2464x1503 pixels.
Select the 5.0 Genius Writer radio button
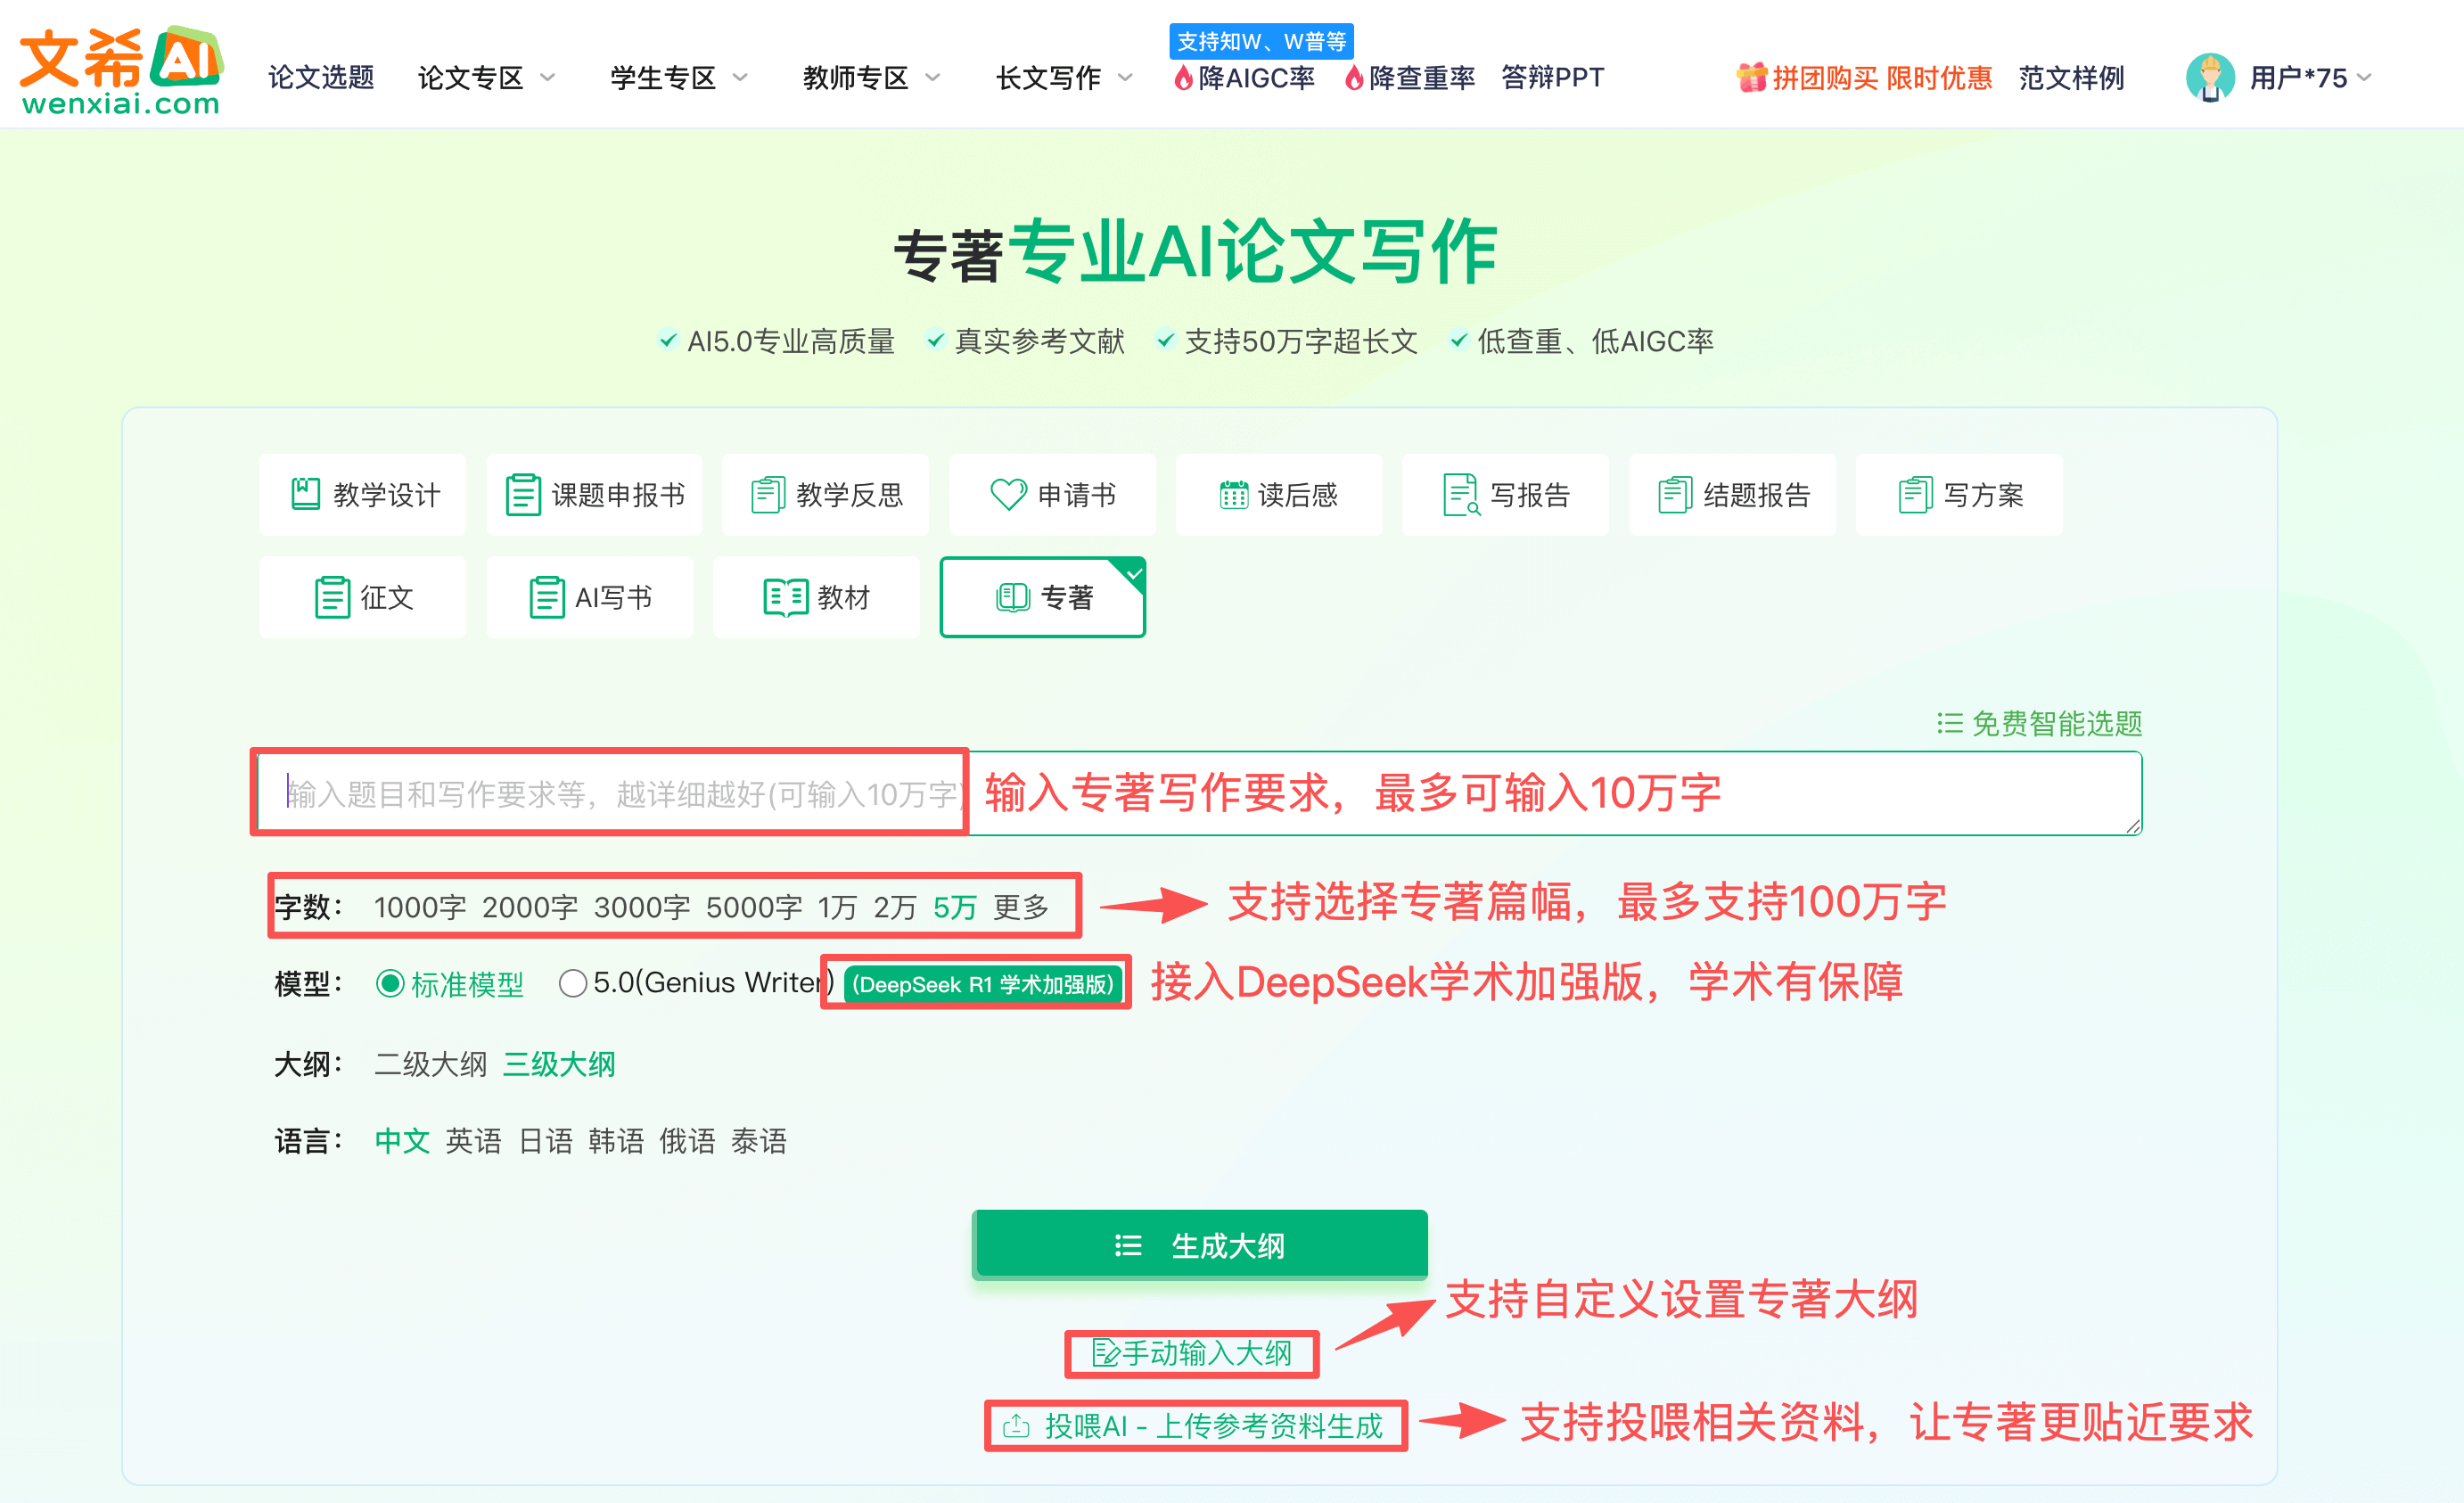pos(572,984)
